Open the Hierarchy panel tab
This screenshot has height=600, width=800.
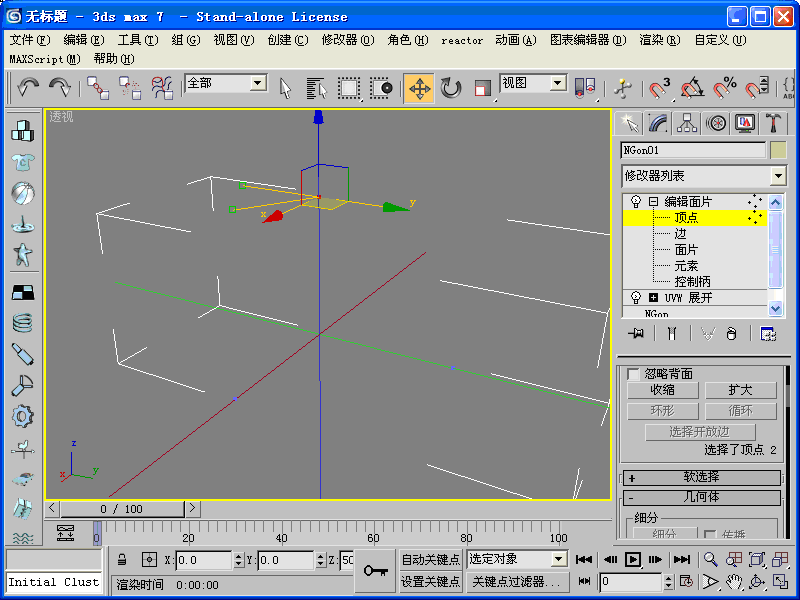pos(686,123)
